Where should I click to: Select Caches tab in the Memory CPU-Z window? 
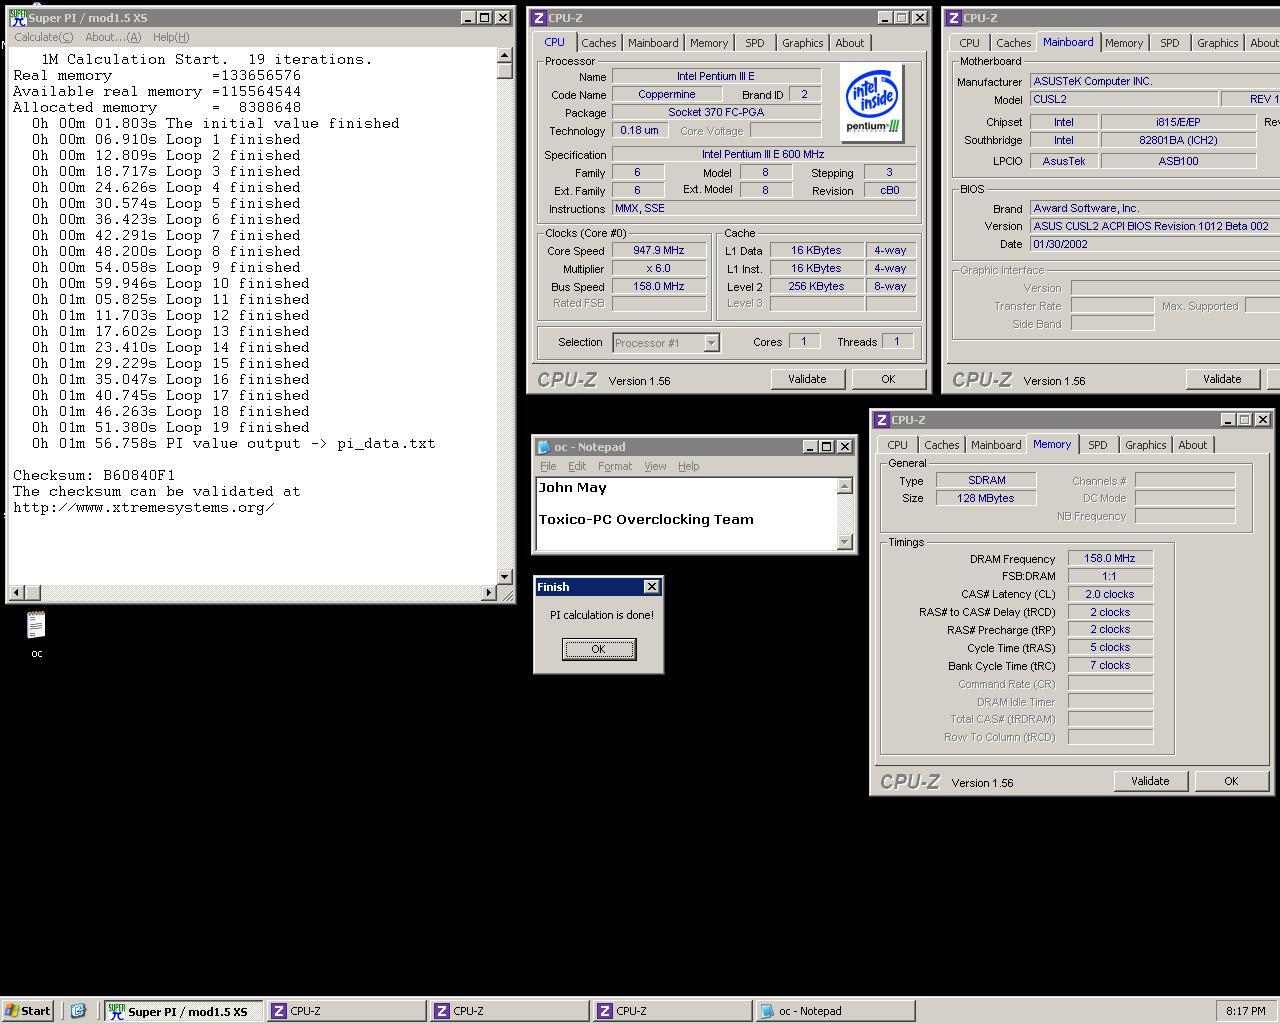(941, 445)
